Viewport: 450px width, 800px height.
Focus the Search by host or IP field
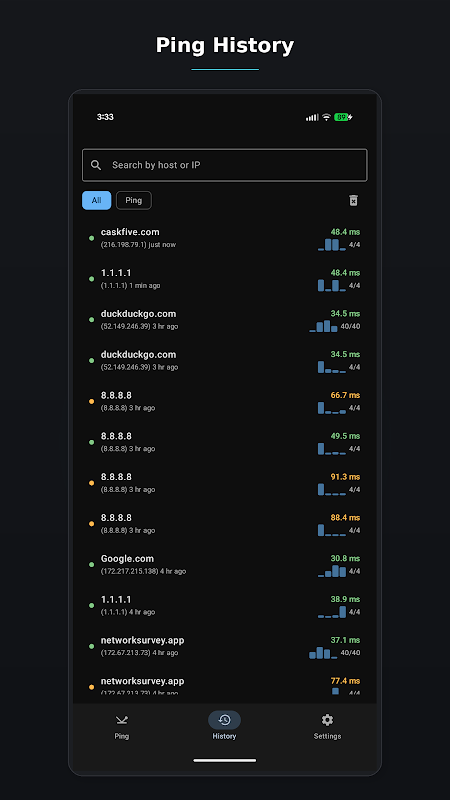point(224,165)
